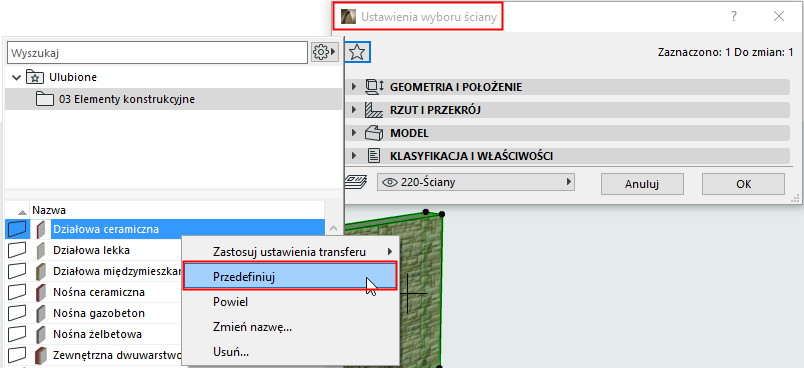
Task: Click the help question mark in title bar
Action: pyautogui.click(x=734, y=16)
